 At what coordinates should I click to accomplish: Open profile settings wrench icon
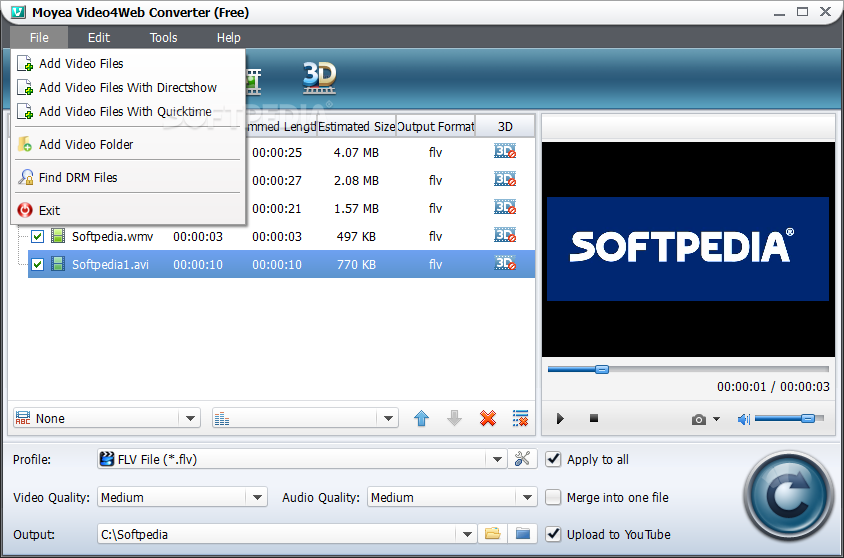[522, 459]
